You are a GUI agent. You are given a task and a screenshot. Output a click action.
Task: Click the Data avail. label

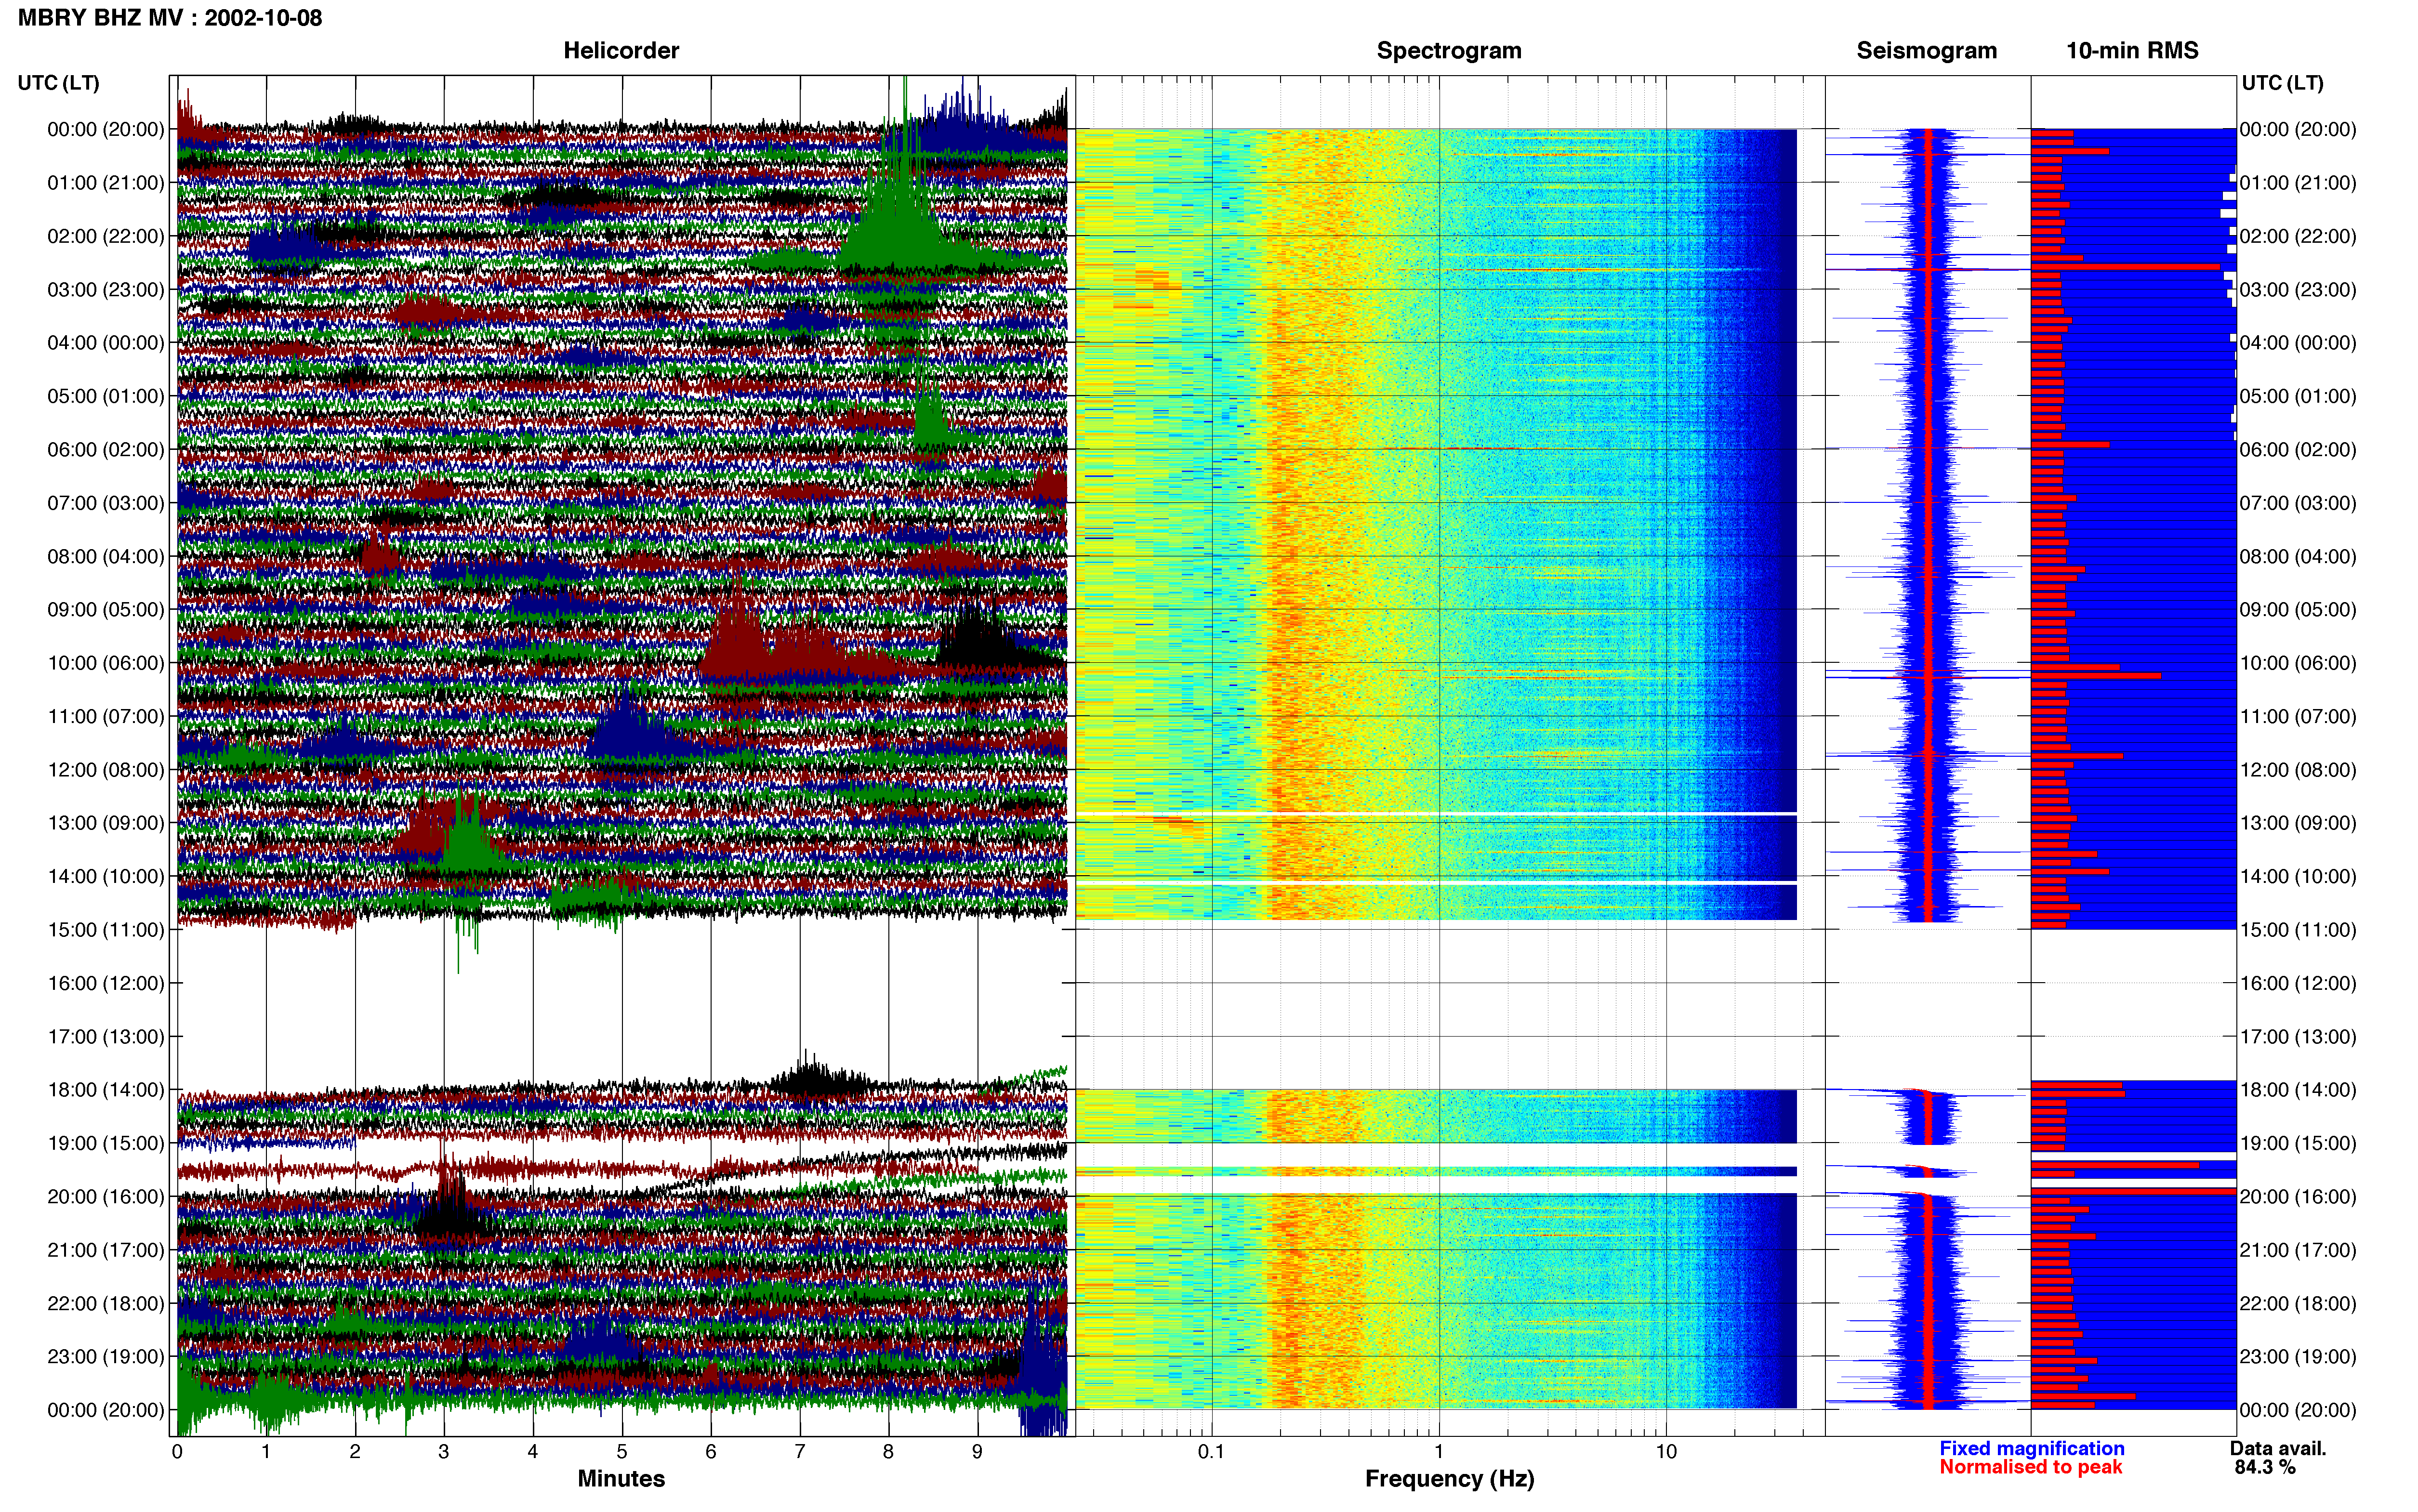click(x=2278, y=1448)
